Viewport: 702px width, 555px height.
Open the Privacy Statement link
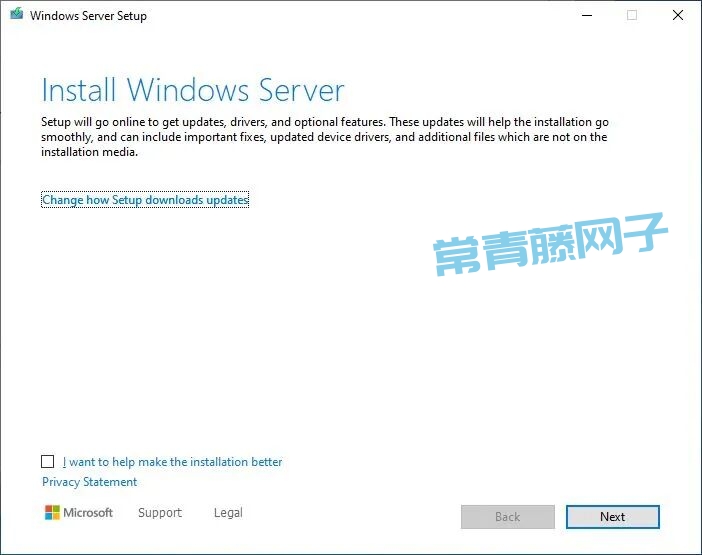[x=89, y=482]
